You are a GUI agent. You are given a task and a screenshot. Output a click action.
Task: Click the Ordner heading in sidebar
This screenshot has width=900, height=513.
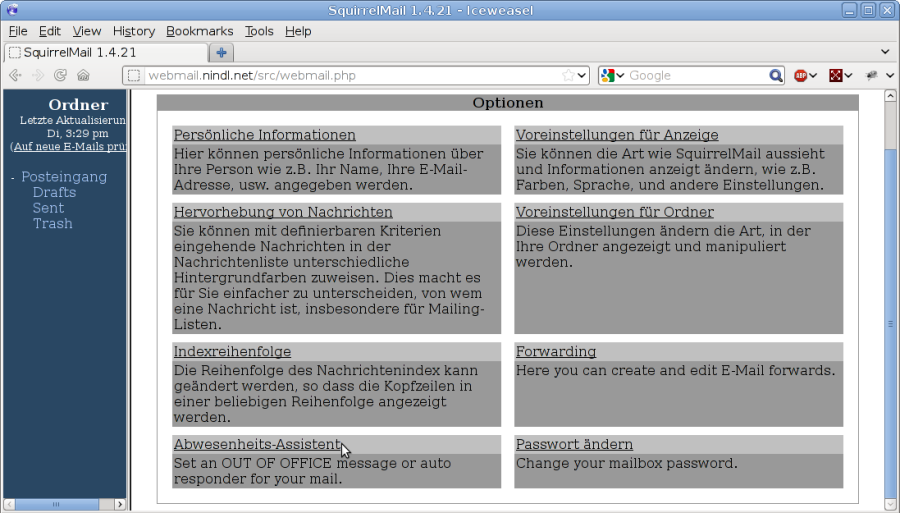click(x=78, y=105)
